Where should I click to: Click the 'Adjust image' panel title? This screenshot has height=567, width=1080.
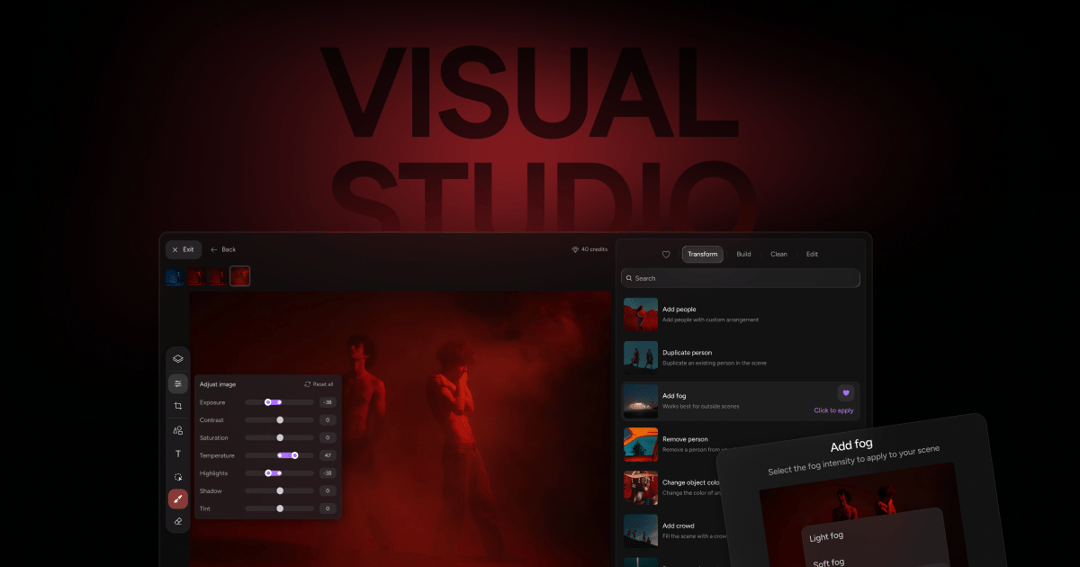tap(218, 384)
